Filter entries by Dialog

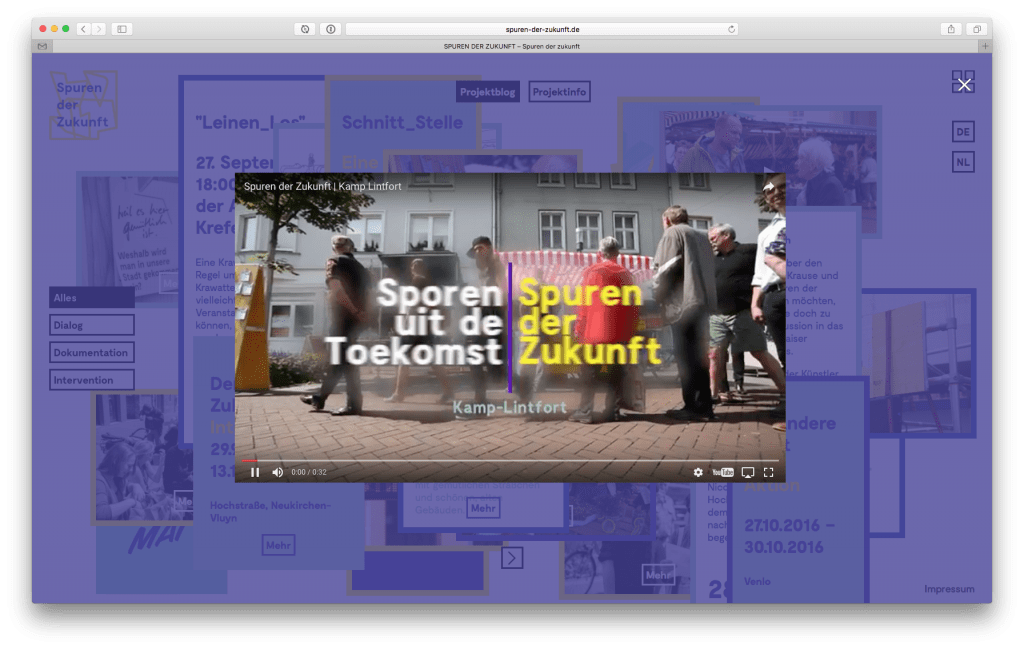92,325
